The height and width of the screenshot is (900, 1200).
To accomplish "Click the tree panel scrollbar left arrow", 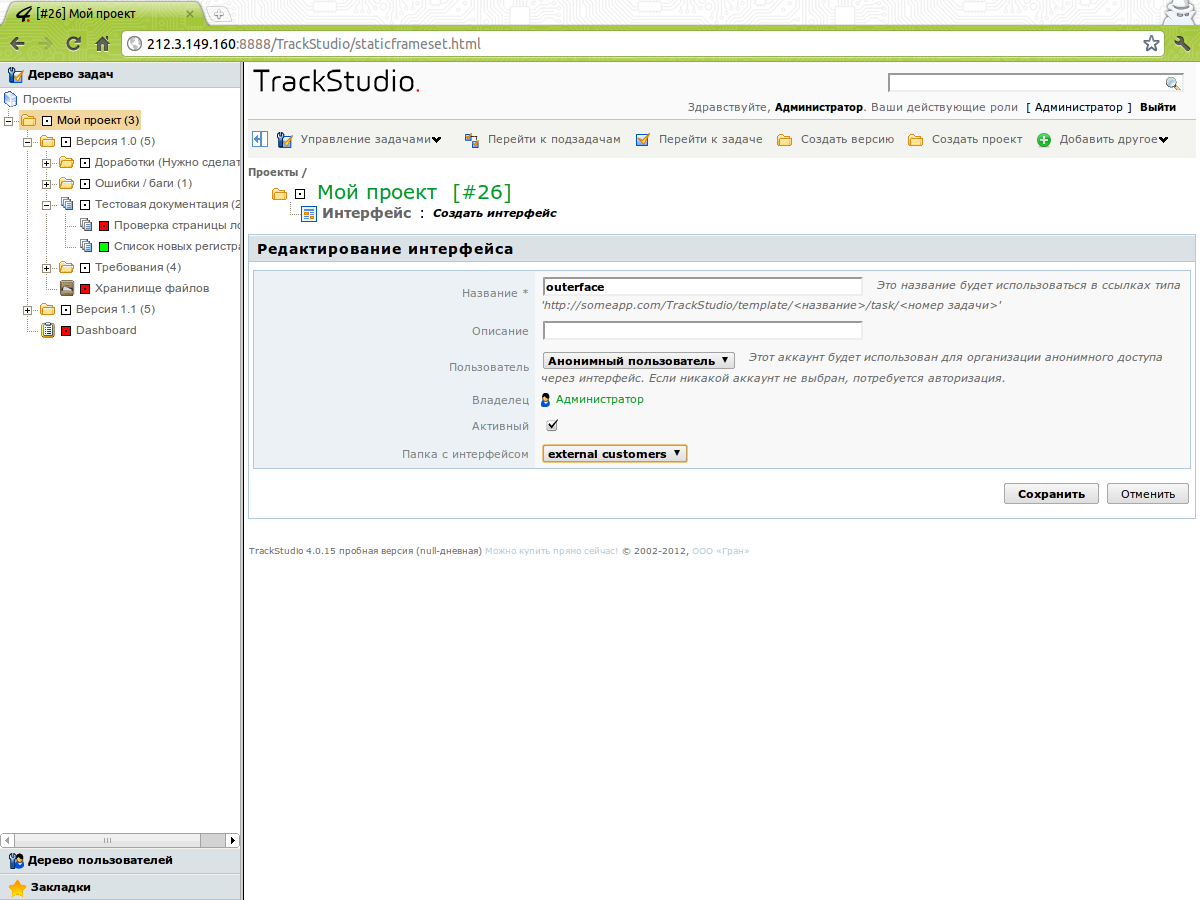I will [x=7, y=840].
